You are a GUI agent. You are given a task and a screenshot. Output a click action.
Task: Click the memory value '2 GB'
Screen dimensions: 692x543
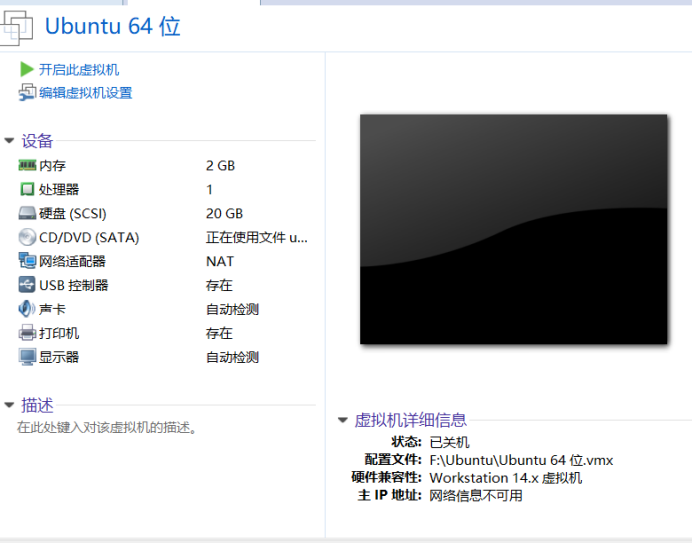[220, 166]
